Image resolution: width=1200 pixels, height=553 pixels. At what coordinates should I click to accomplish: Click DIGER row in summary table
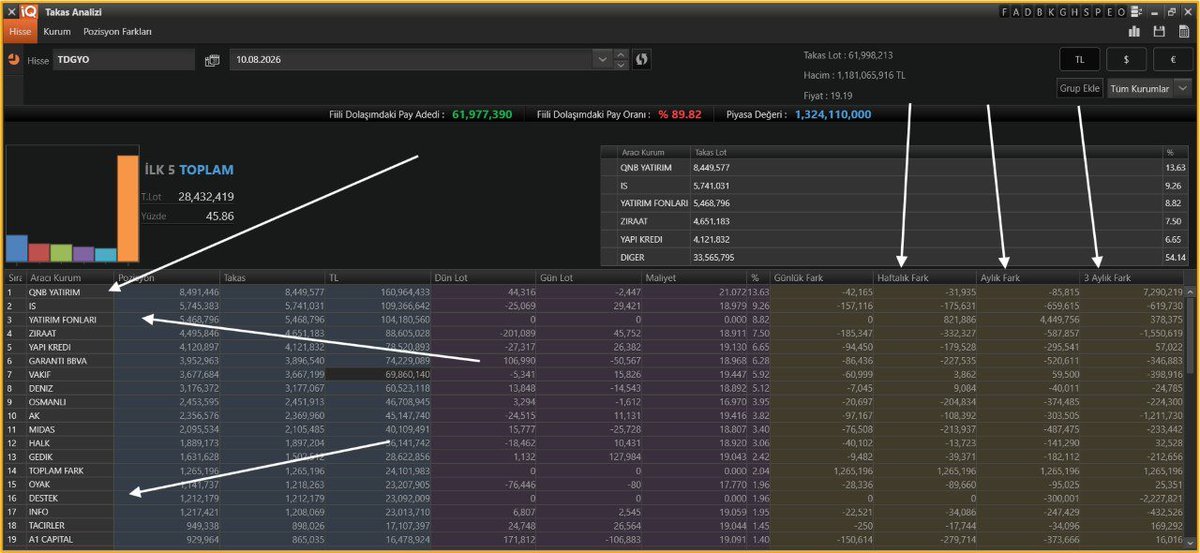(895, 258)
